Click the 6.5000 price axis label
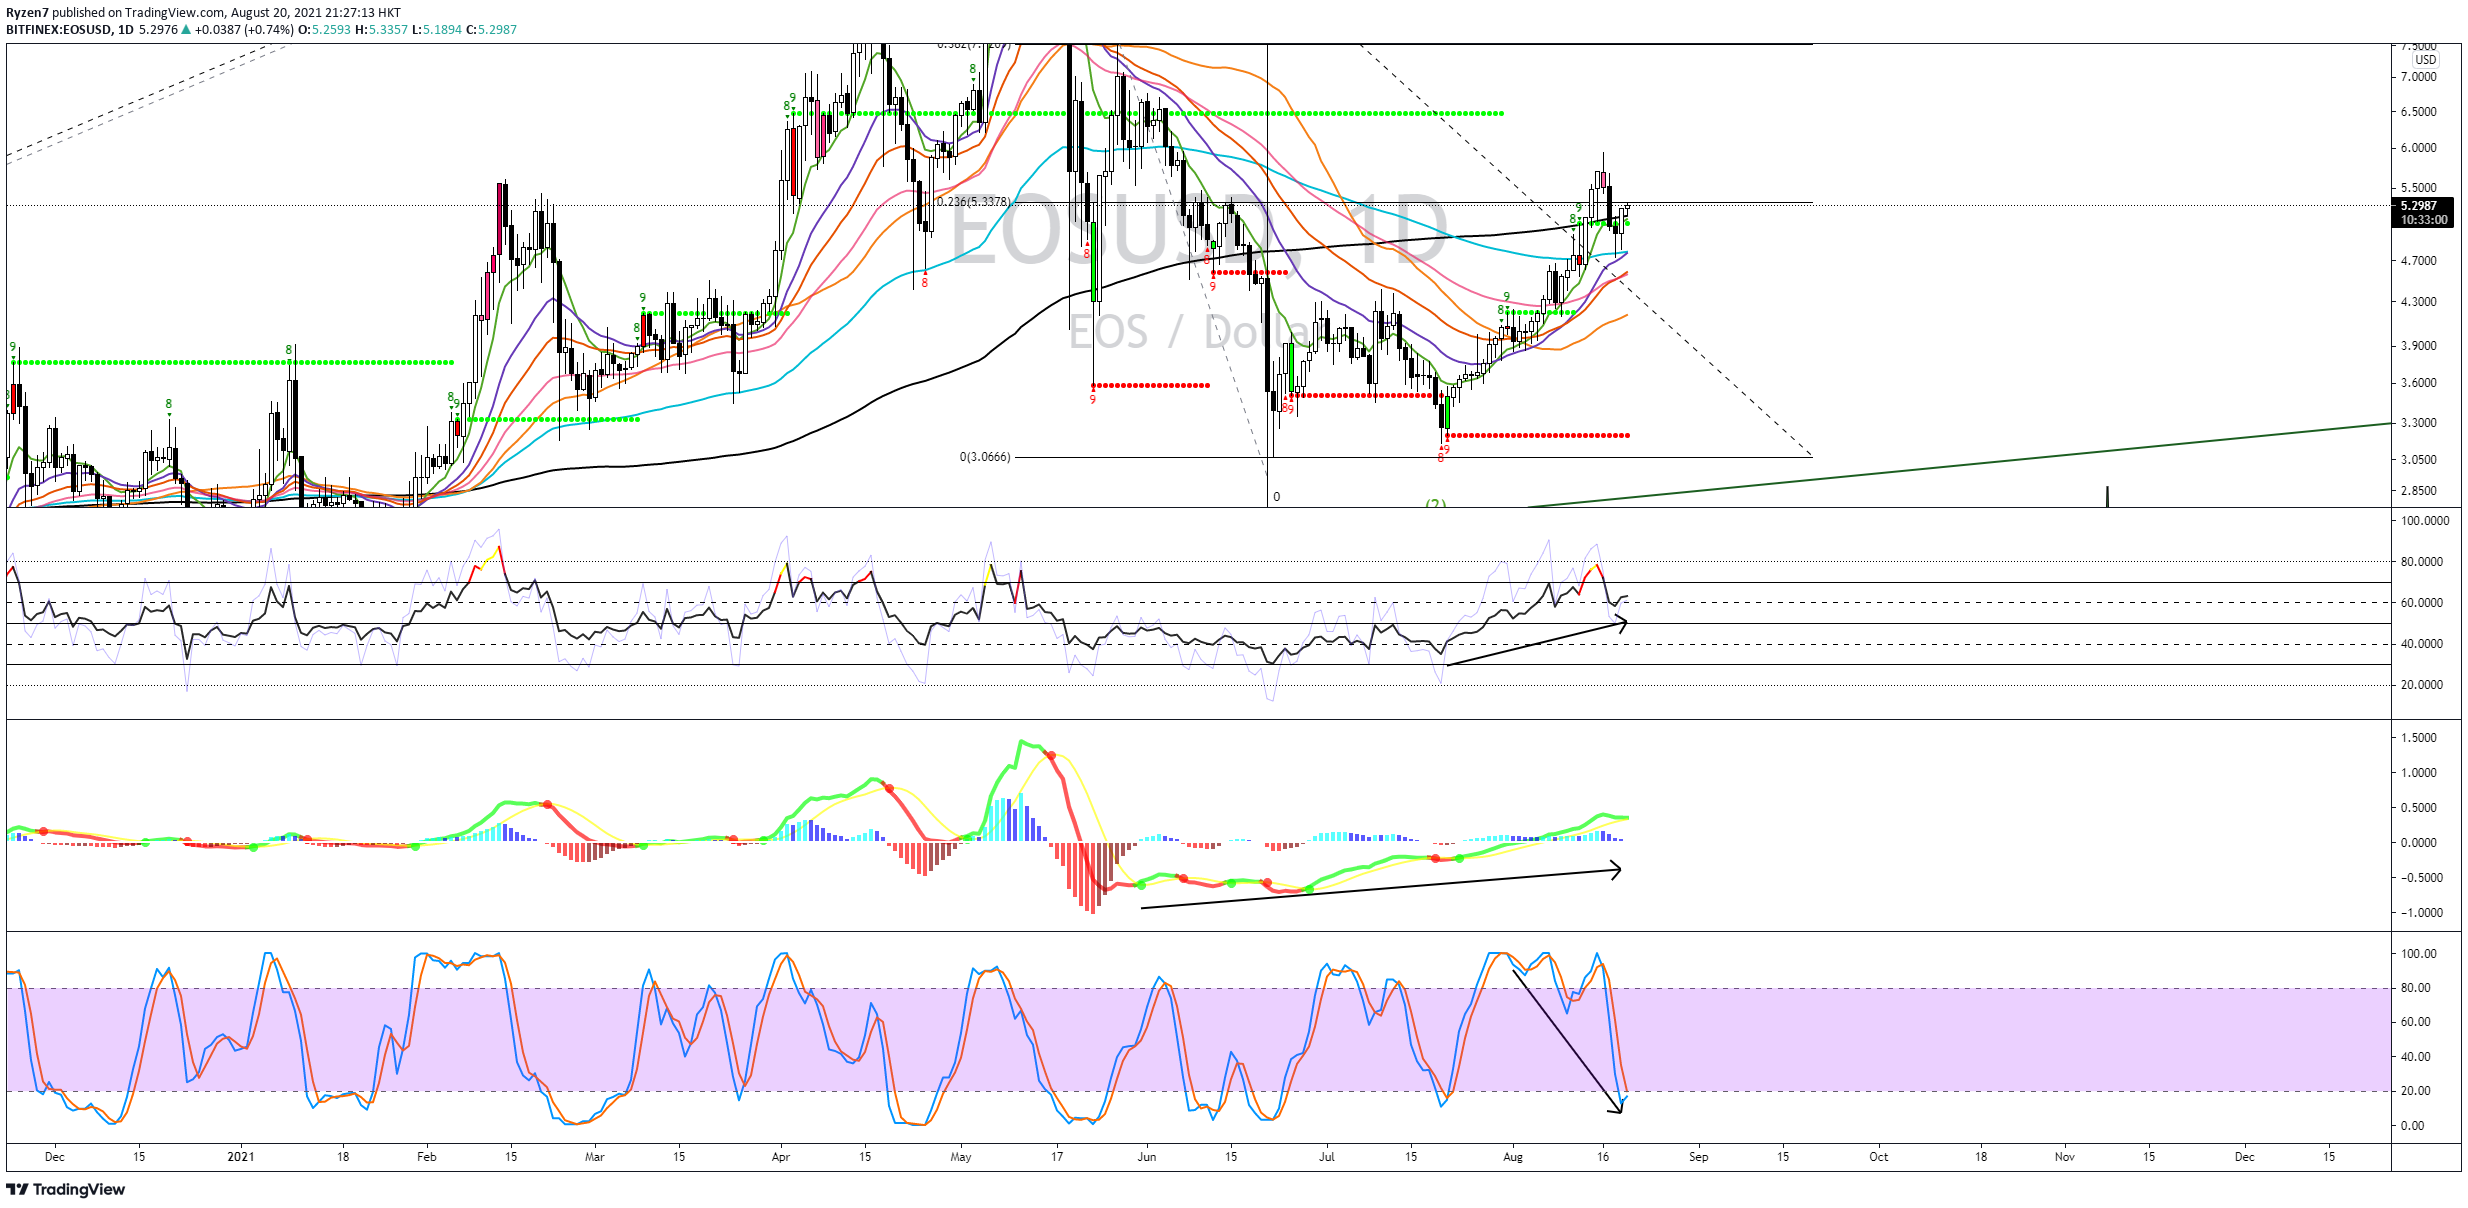 [x=2419, y=112]
